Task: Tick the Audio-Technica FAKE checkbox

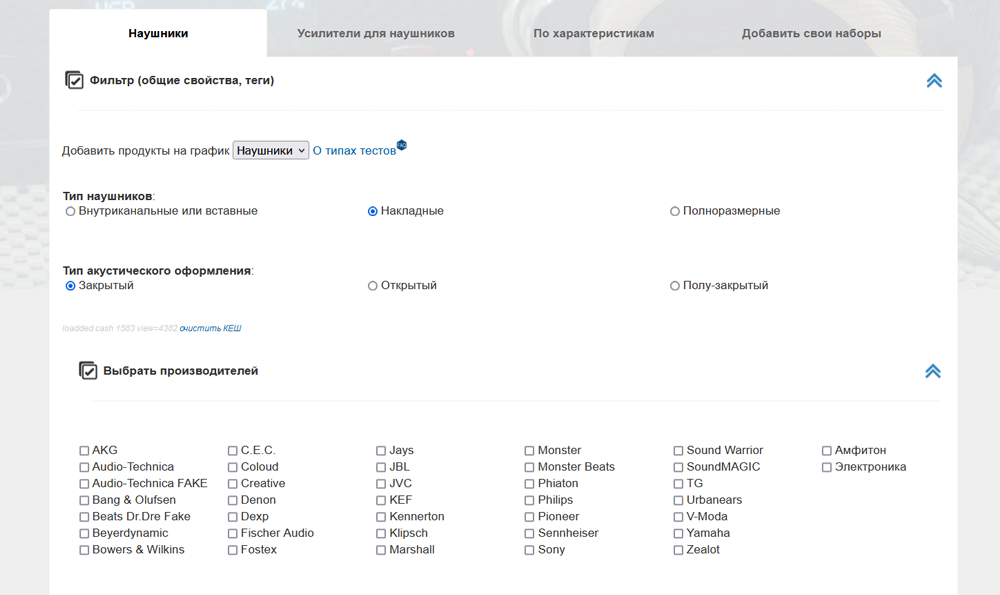Action: pos(84,484)
